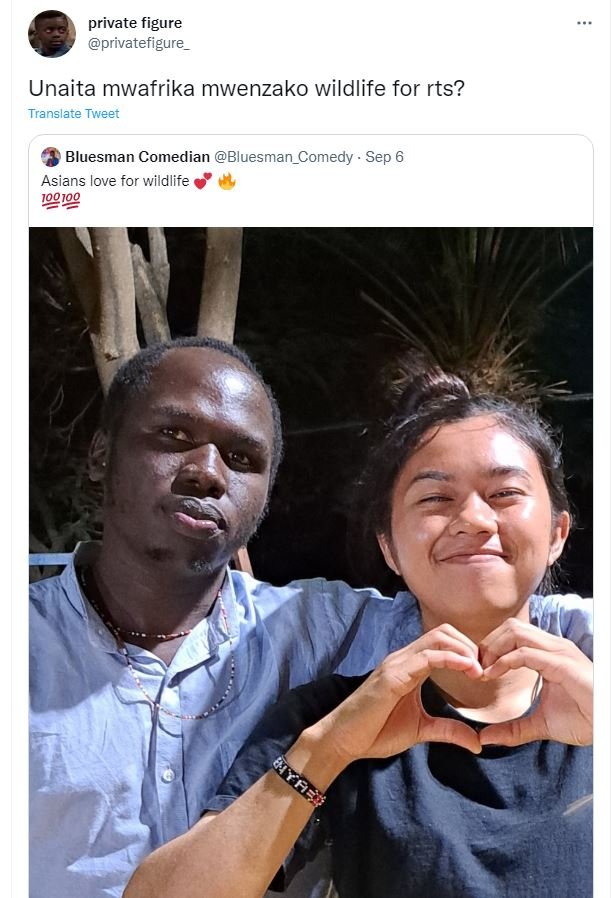Click the Bluesman Comedian name
Viewport: 612px width, 898px height.
click(x=137, y=156)
